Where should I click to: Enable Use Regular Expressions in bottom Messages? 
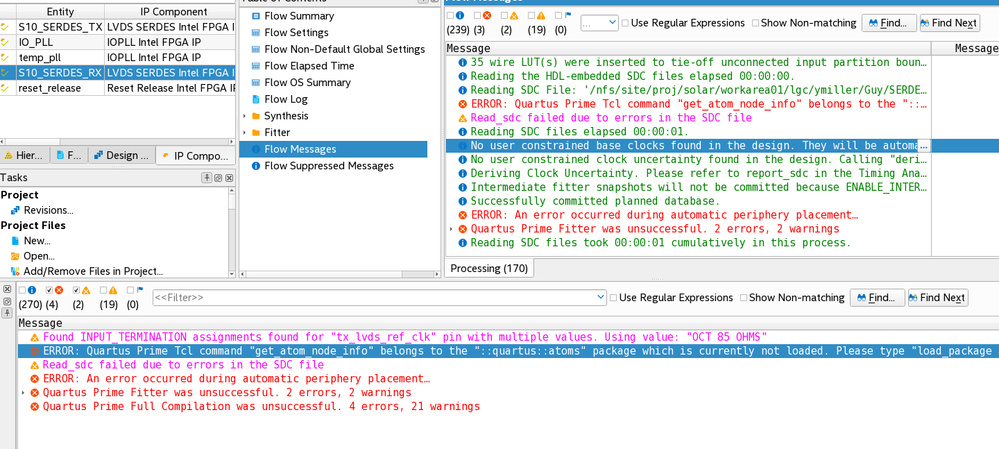coord(615,298)
